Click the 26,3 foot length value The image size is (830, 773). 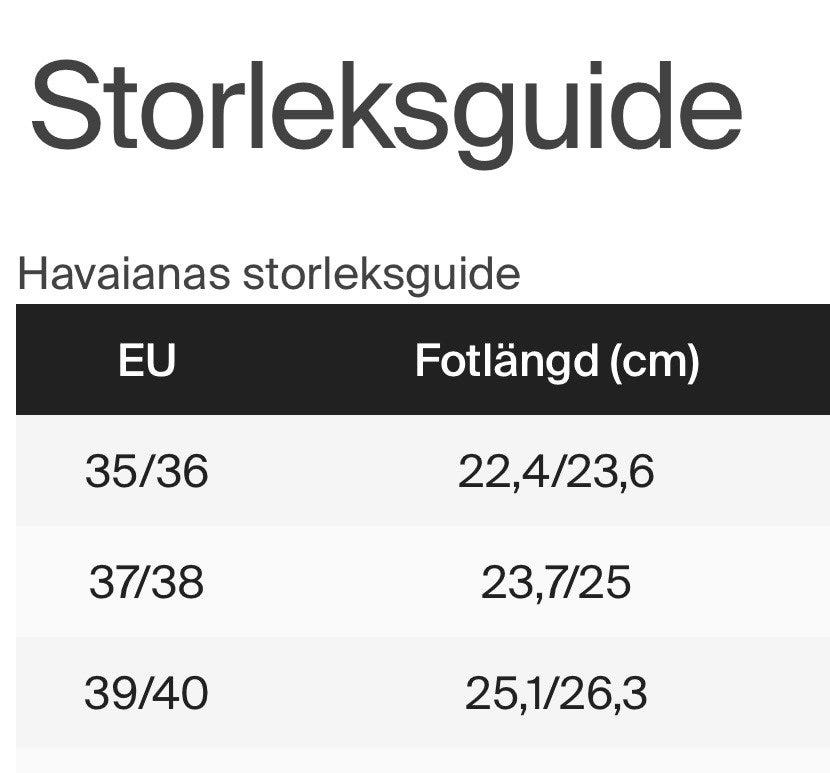pos(603,694)
